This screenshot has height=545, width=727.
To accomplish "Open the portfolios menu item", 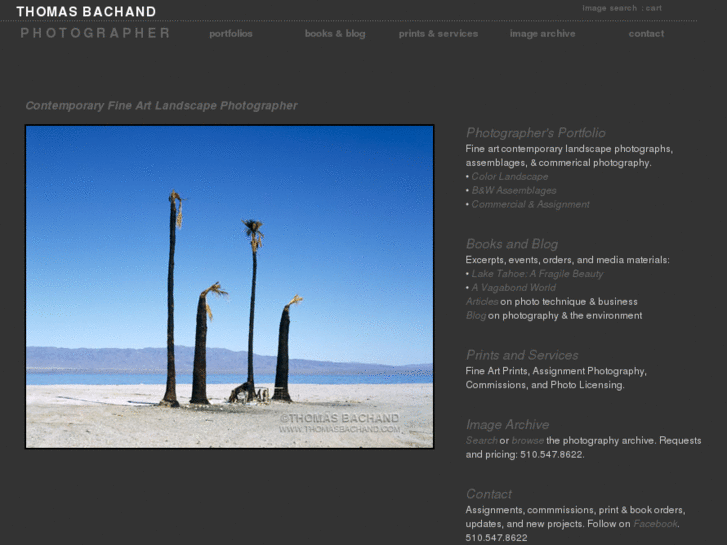I will tap(230, 34).
